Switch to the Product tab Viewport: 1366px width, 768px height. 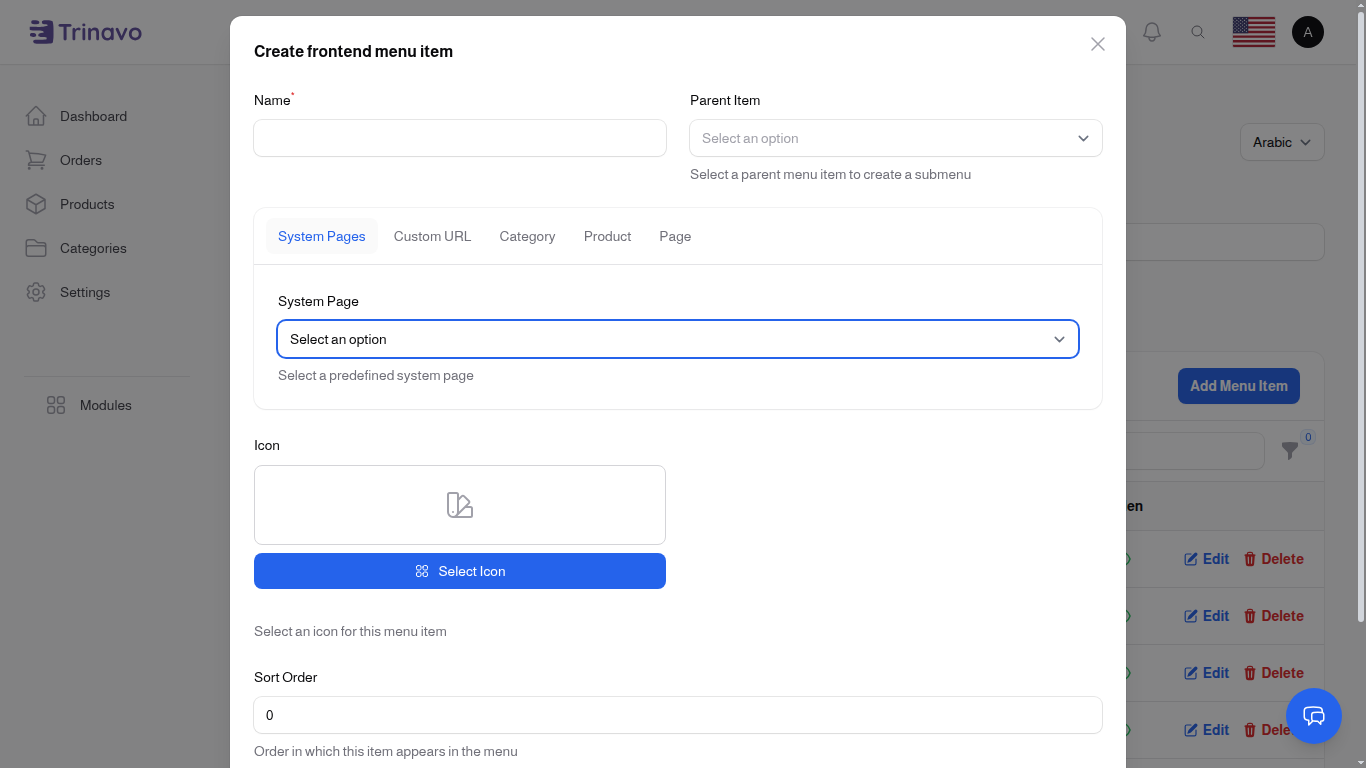607,236
